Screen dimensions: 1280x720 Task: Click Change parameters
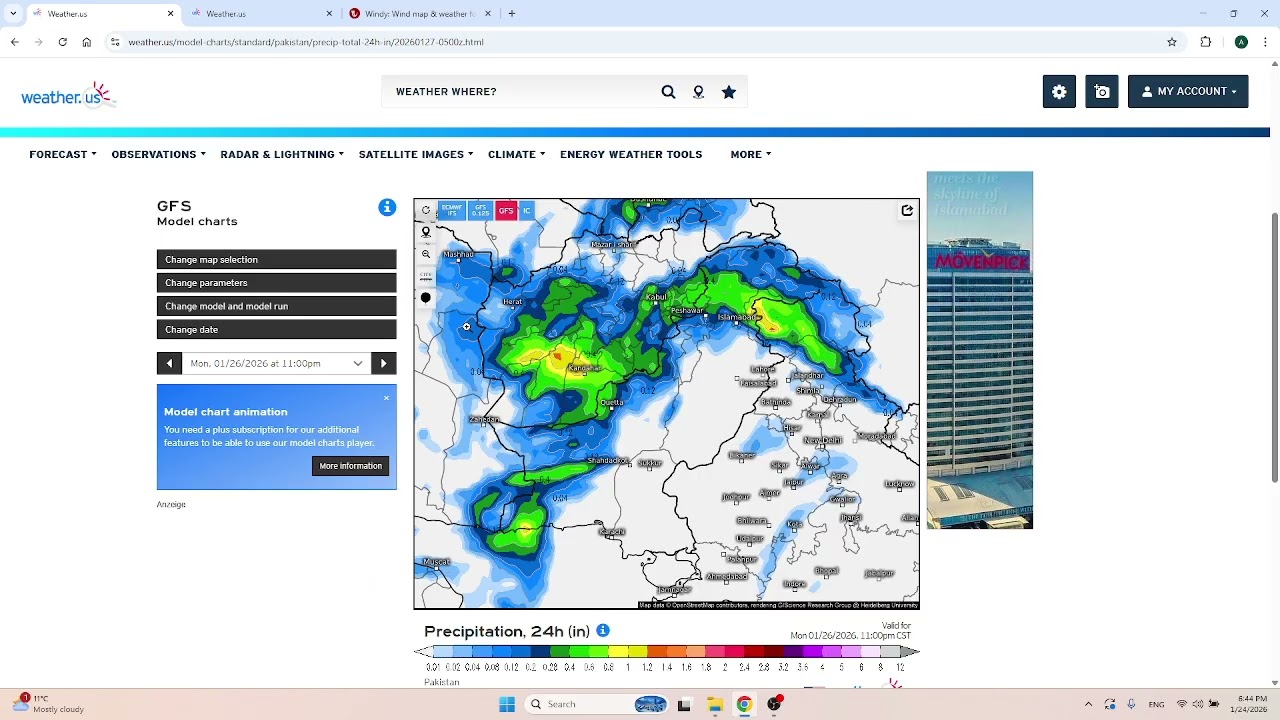pyautogui.click(x=276, y=283)
